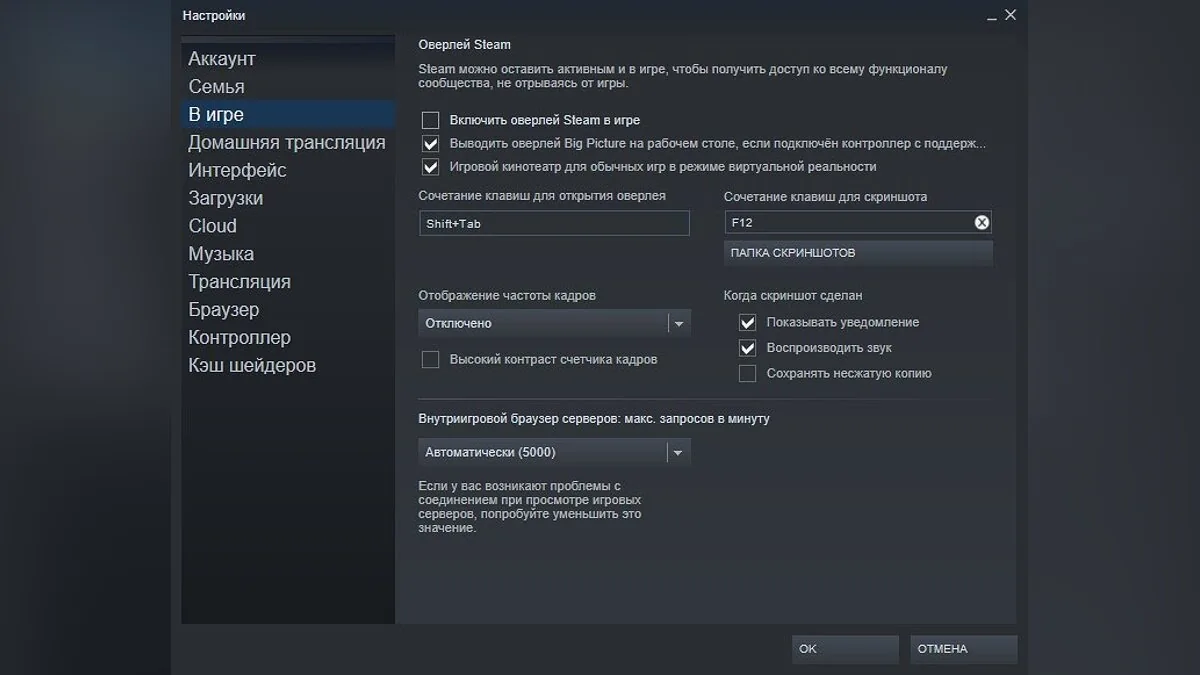Enable Сохранять несжатую копию checkbox
The image size is (1200, 675).
coord(747,374)
